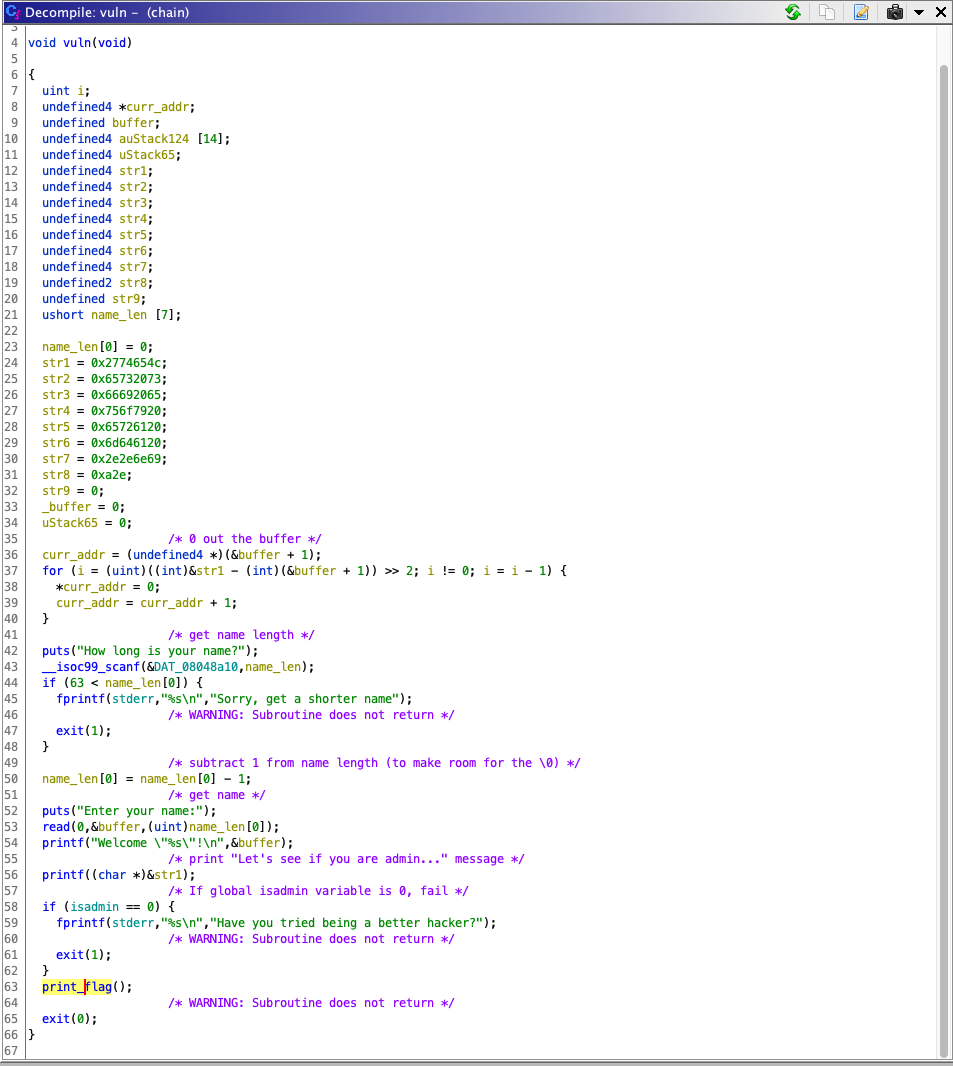
Task: Click the "If global isadmin variable is 0" comment
Action: [318, 891]
